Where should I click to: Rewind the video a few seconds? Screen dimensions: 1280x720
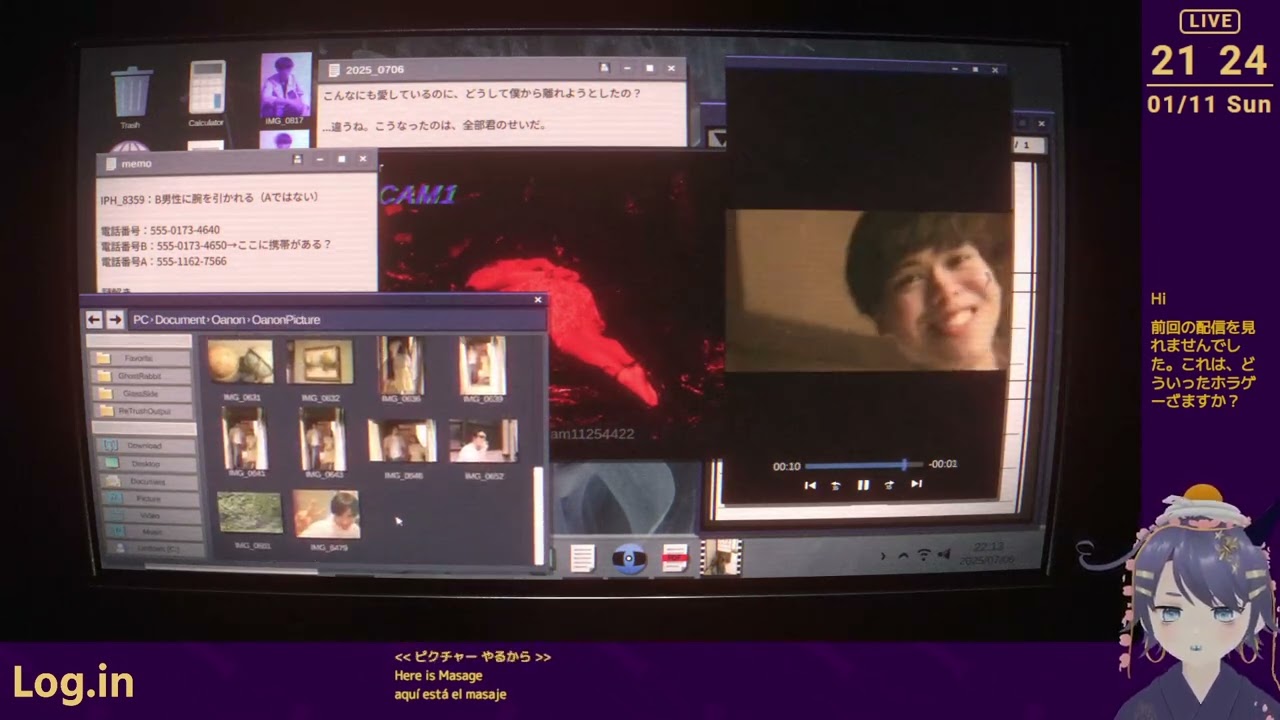836,485
